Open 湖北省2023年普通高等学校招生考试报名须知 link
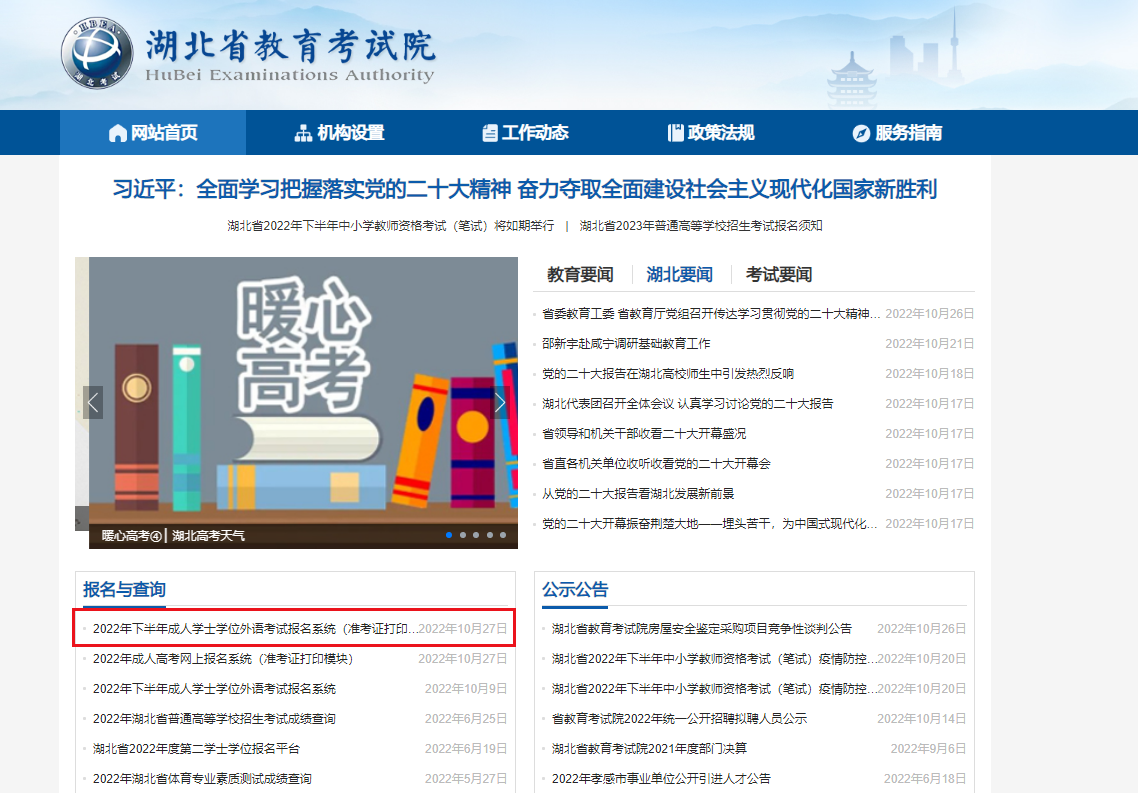Viewport: 1138px width, 793px height. 701,226
